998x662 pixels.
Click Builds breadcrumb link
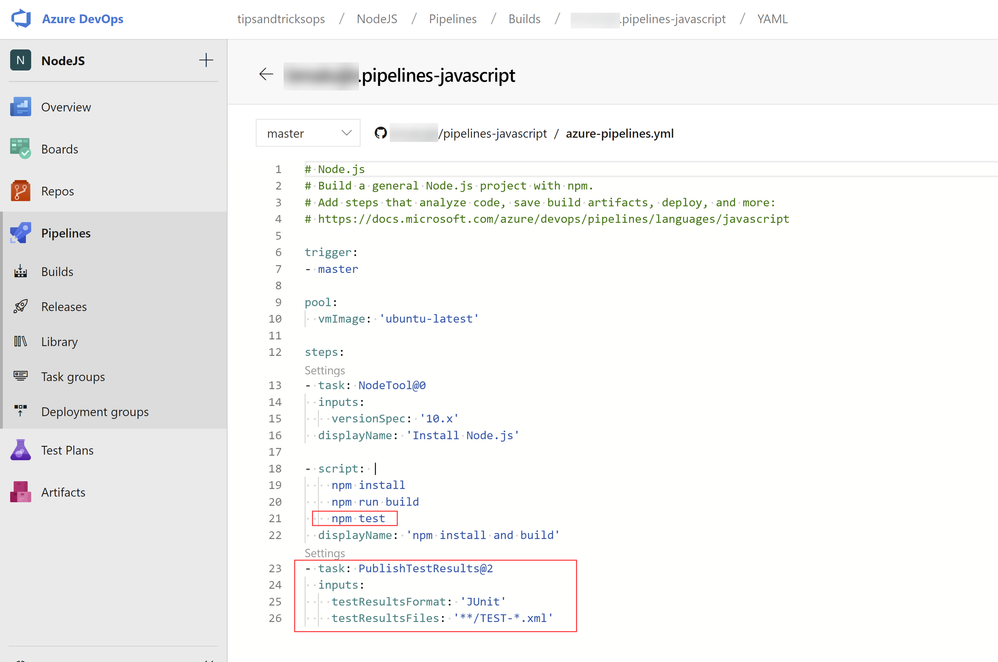point(524,19)
